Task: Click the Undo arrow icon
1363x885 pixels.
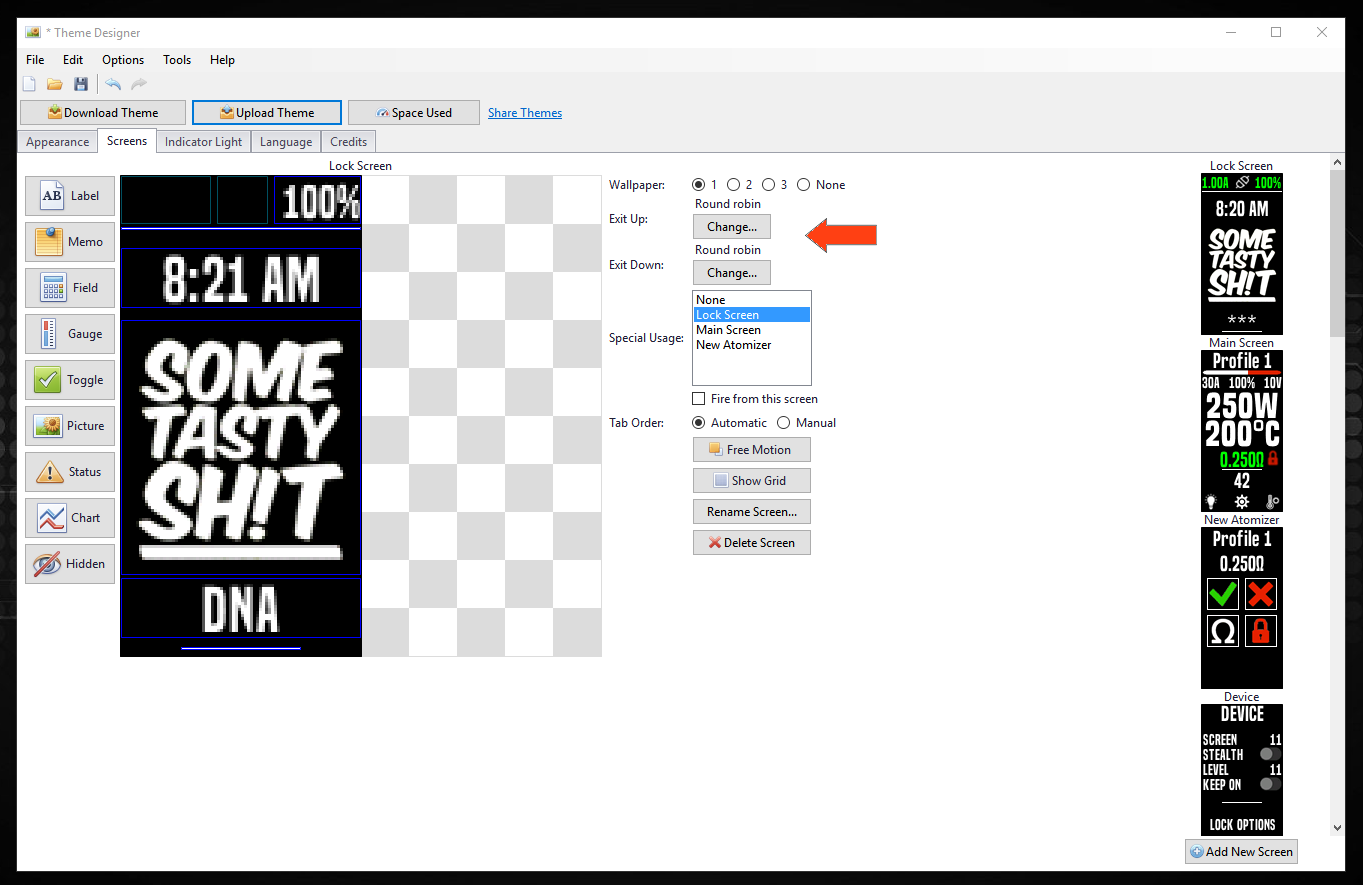Action: 113,85
